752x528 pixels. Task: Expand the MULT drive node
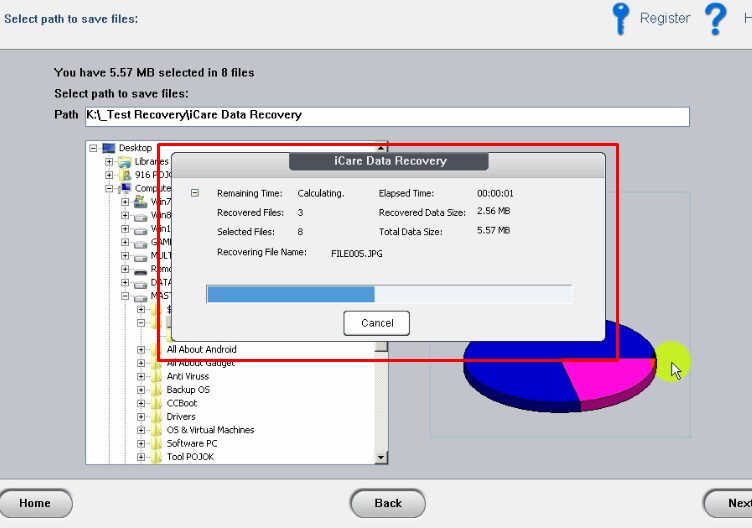coord(125,256)
